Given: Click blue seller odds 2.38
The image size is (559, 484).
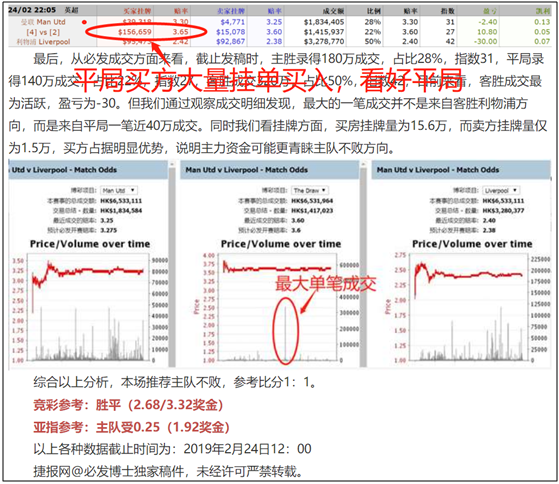Looking at the screenshot, I should [x=274, y=42].
